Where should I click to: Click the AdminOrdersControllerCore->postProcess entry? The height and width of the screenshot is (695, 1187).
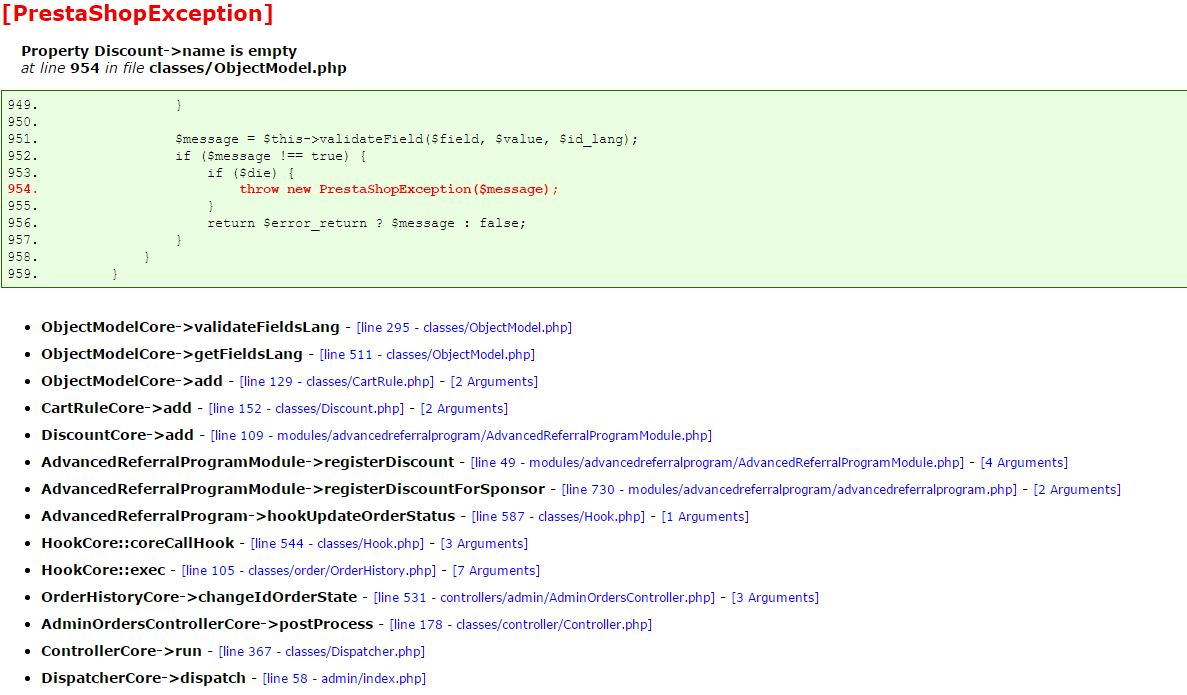[207, 625]
